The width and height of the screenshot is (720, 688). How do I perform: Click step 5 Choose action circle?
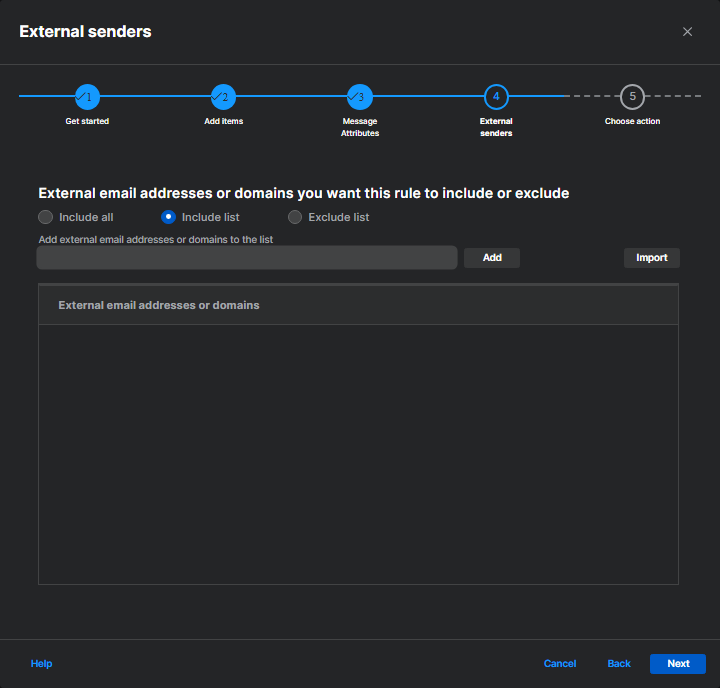pos(632,97)
